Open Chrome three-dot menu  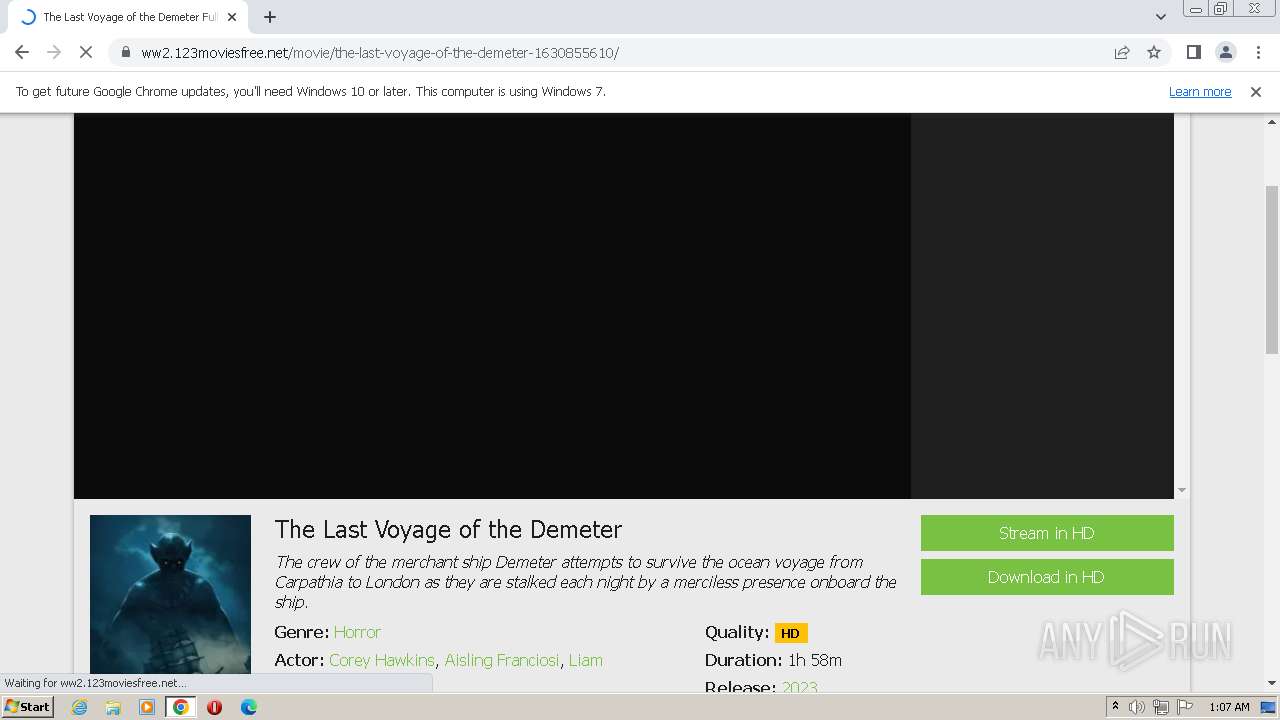[1257, 52]
